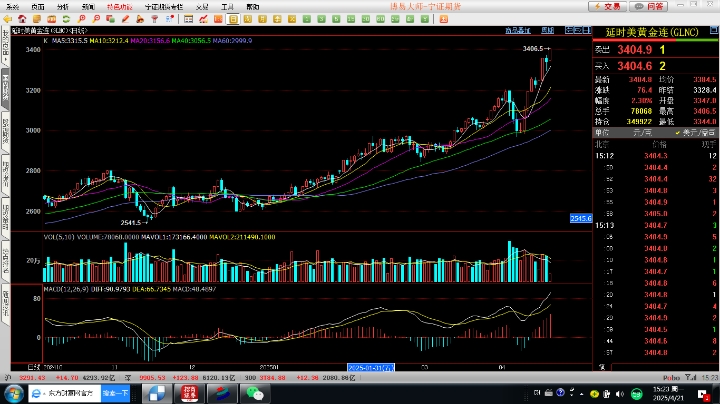Image resolution: width=720 pixels, height=404 pixels.
Task: Open the 工具 menu
Action: (227, 6)
